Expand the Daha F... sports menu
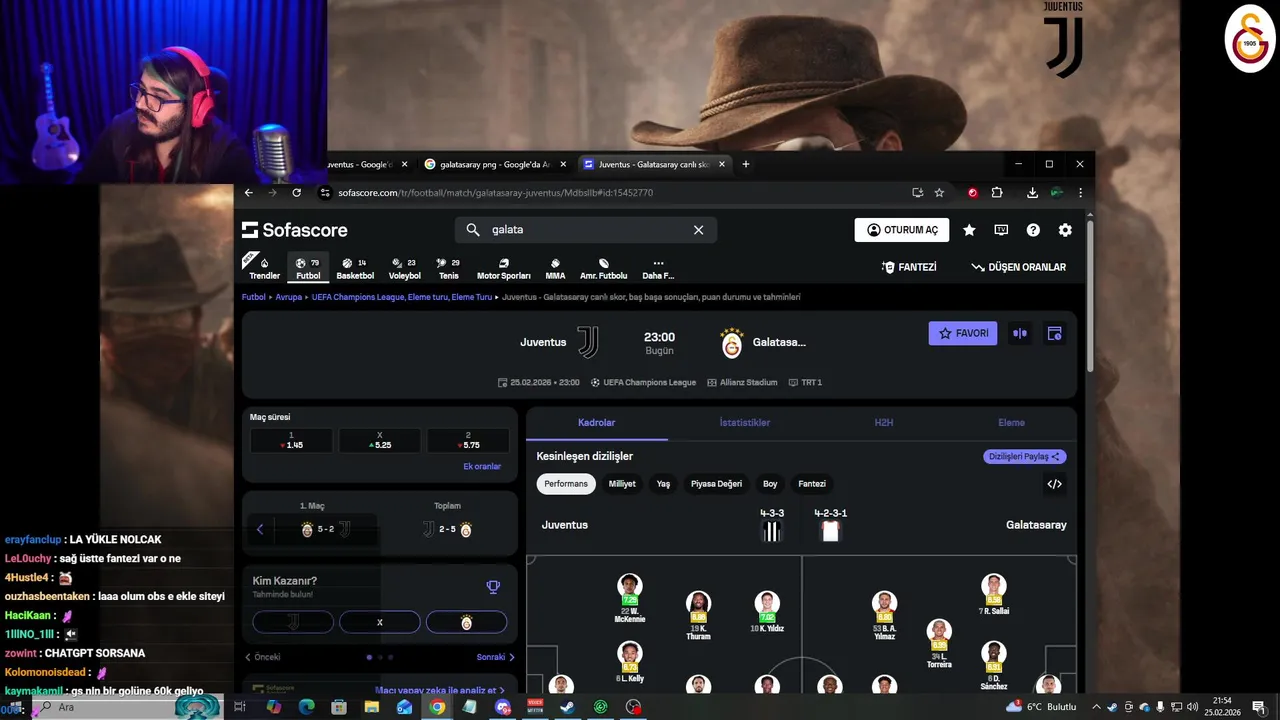Screen dimensions: 1280x720 click(658, 268)
